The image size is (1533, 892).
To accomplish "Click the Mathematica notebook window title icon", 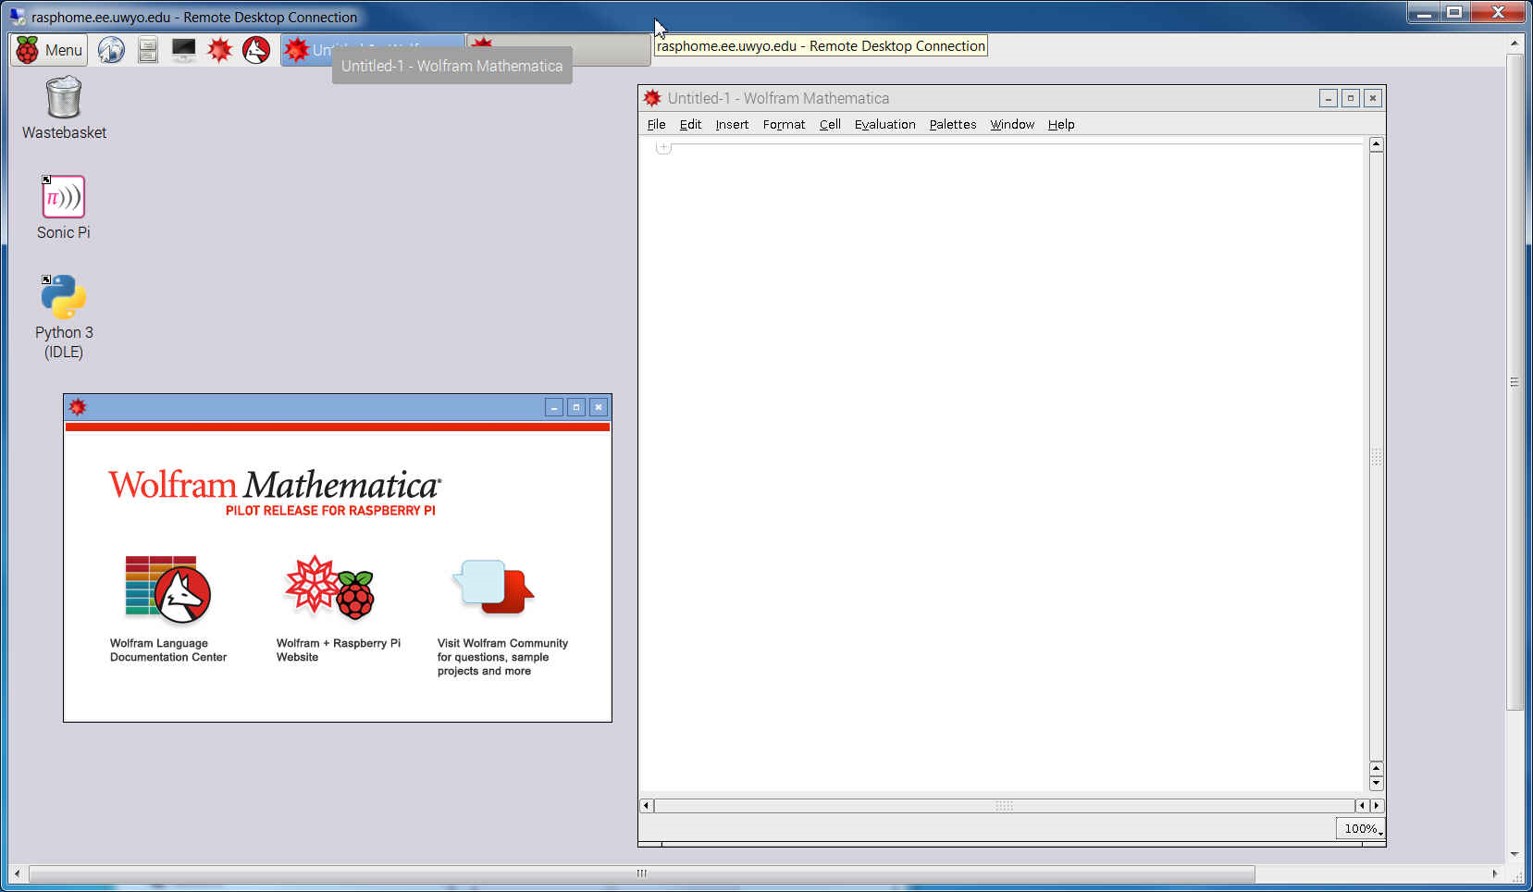I will [x=652, y=98].
